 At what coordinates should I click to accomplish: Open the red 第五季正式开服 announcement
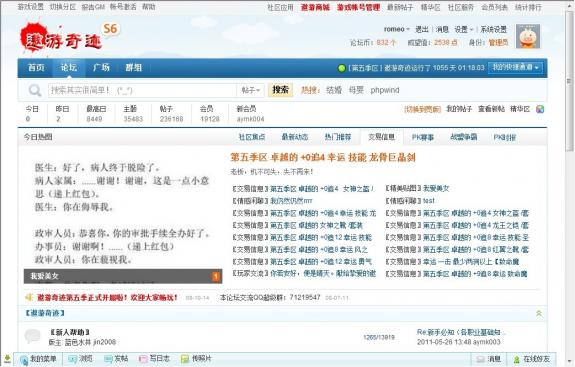(x=107, y=297)
